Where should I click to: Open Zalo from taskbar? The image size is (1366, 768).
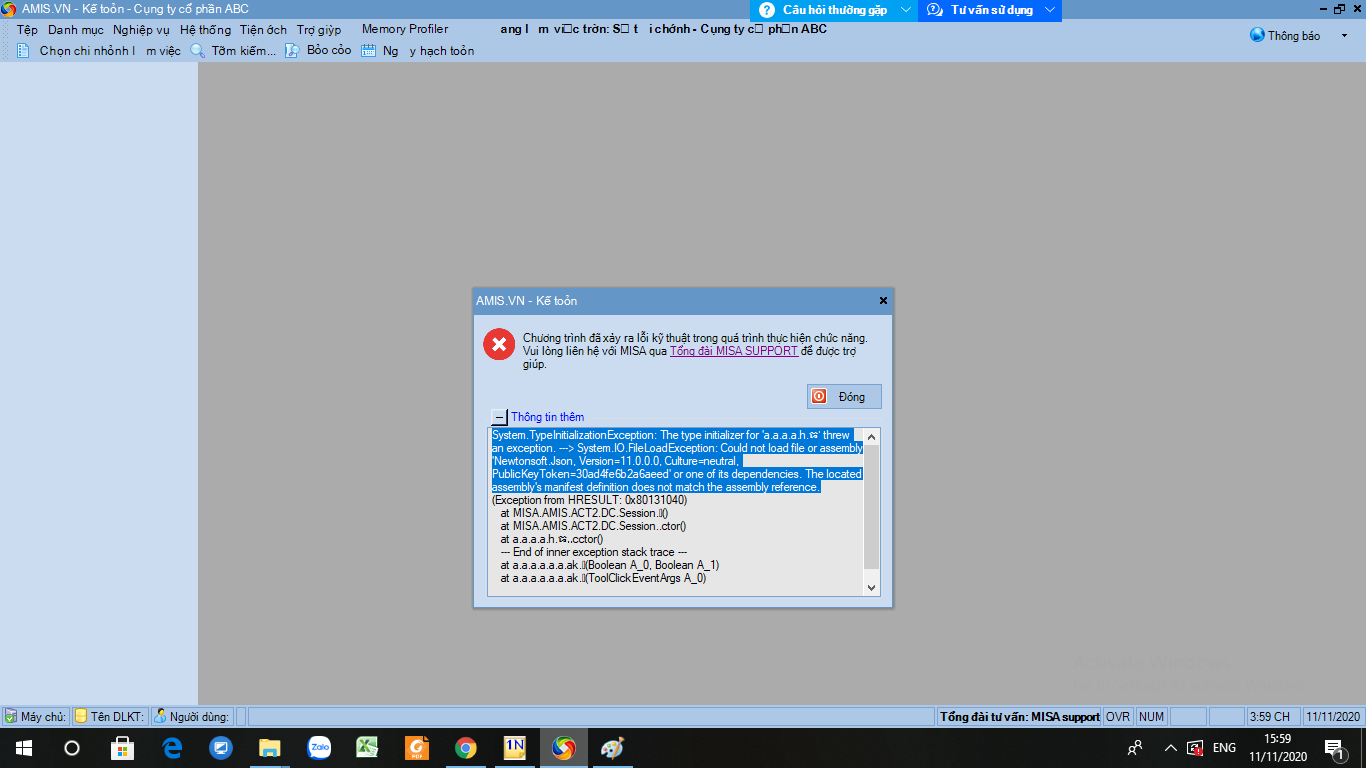[x=319, y=748]
